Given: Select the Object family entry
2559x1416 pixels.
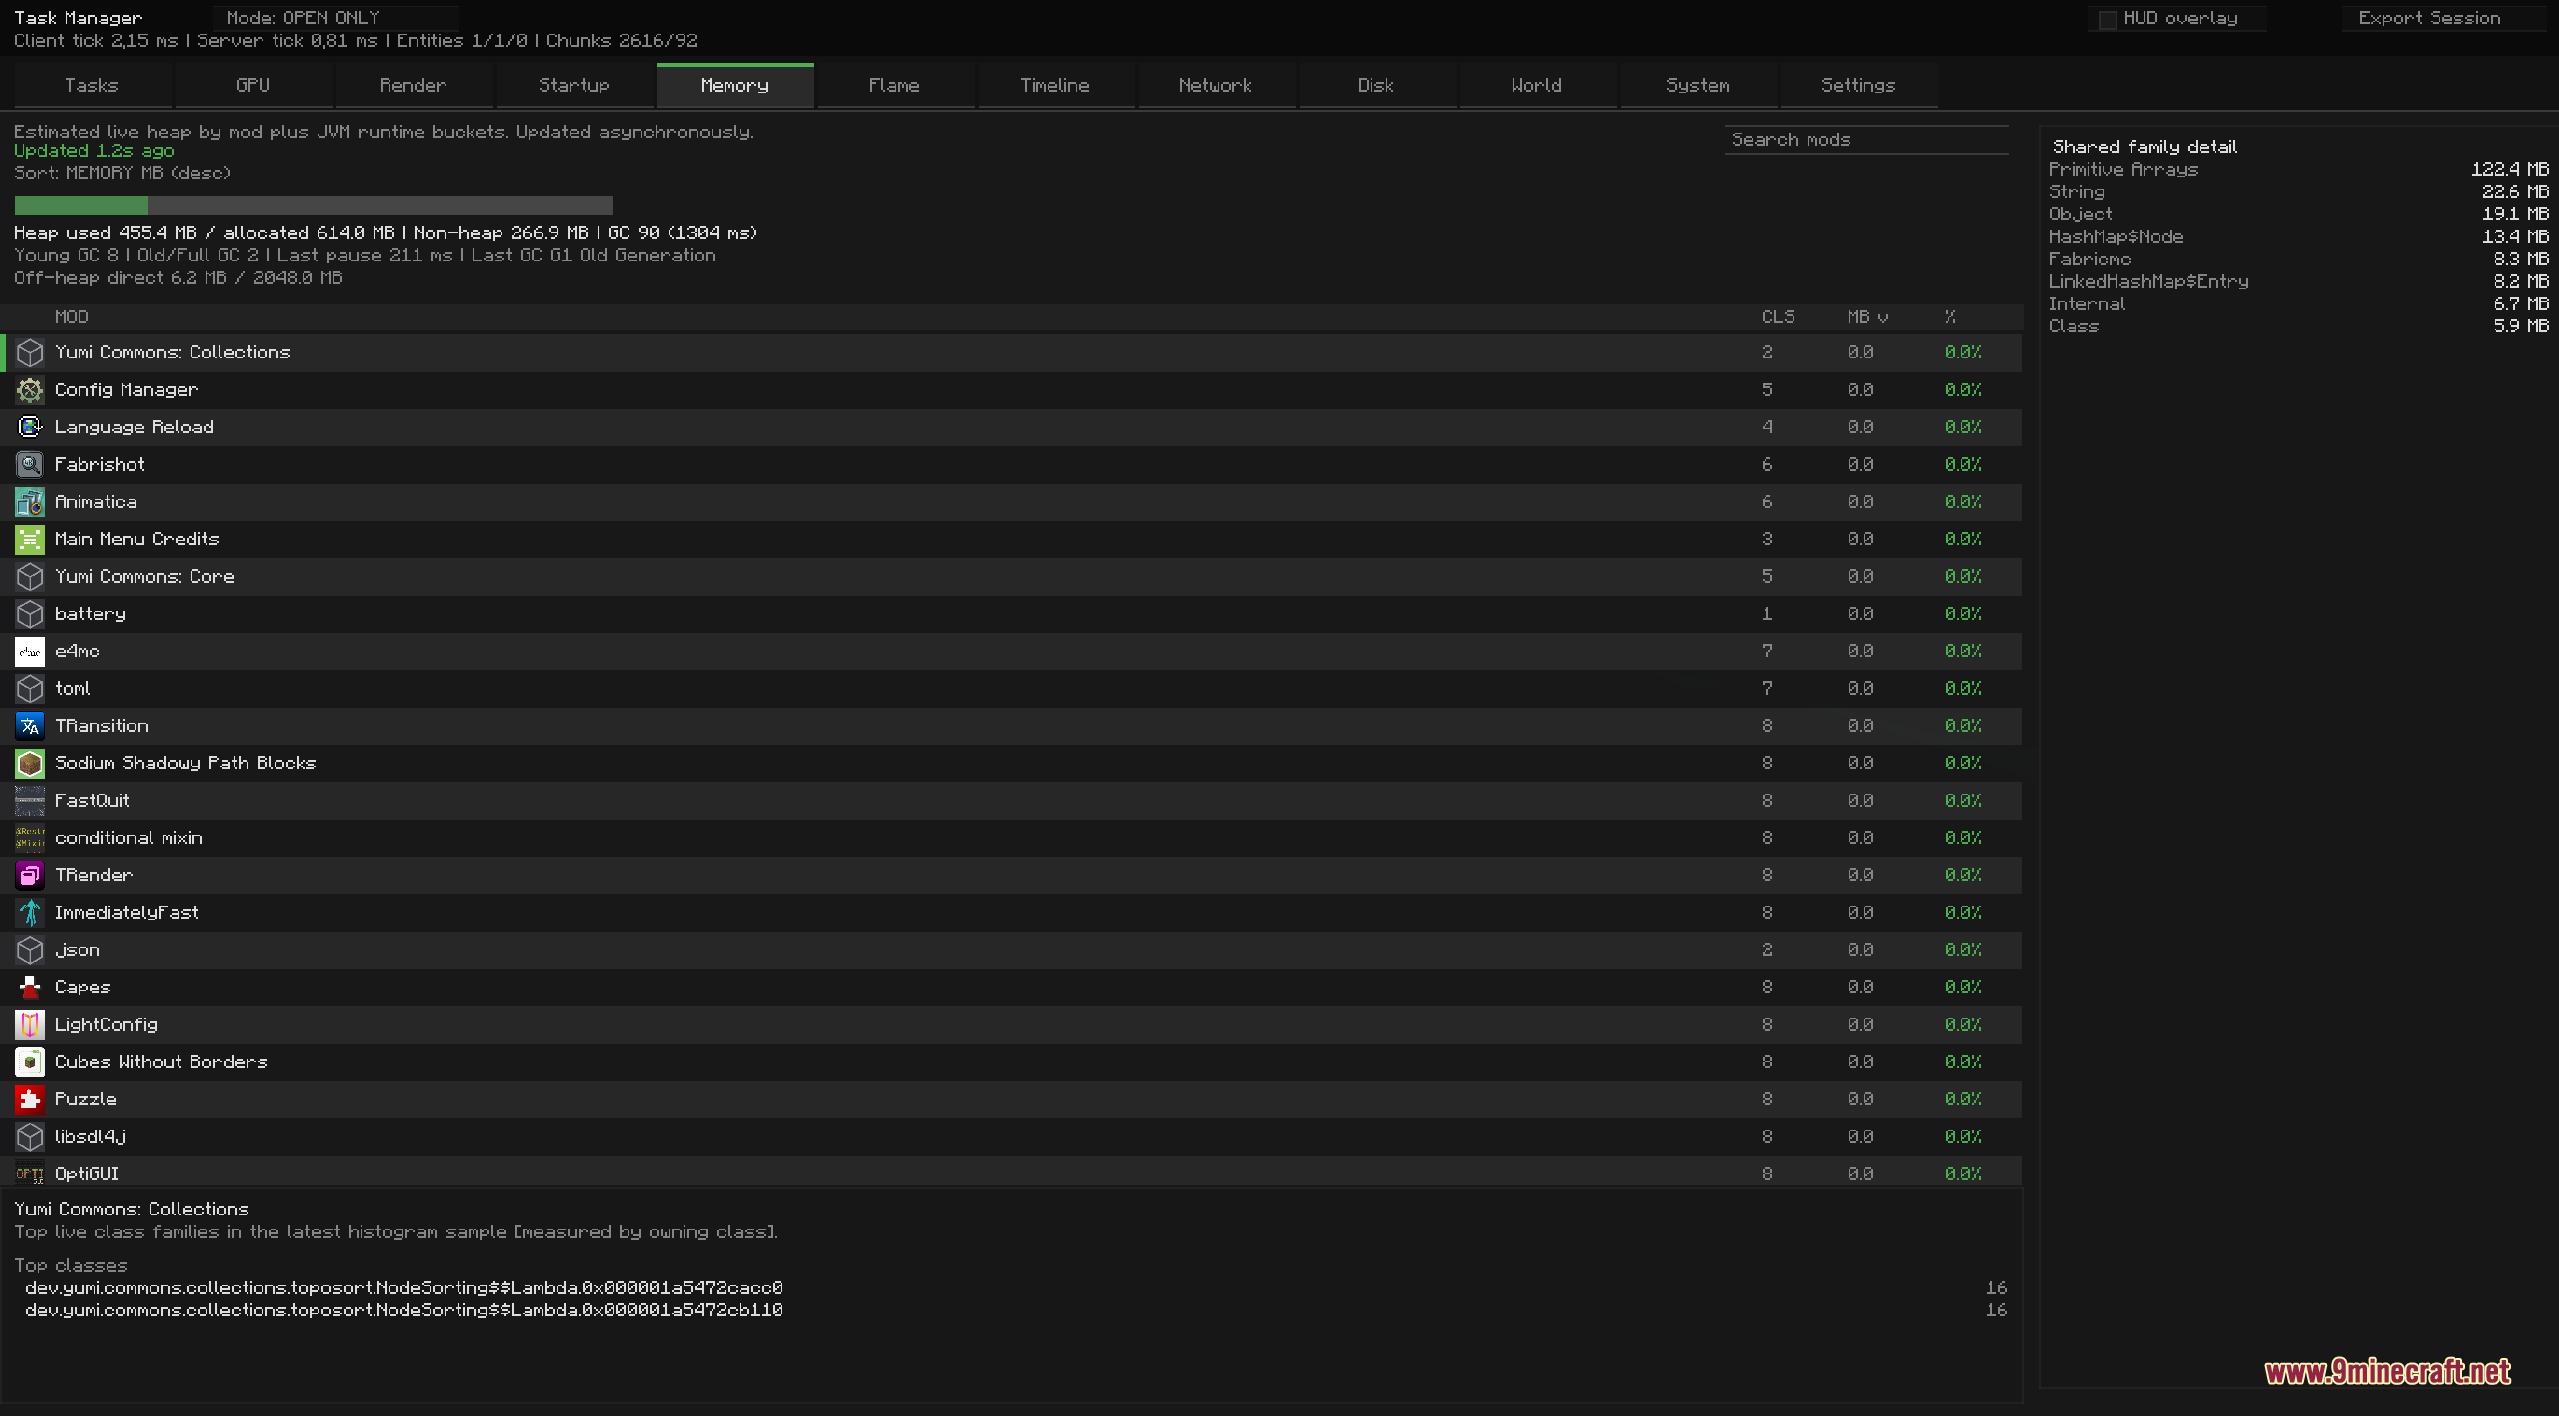Looking at the screenshot, I should click(2298, 213).
